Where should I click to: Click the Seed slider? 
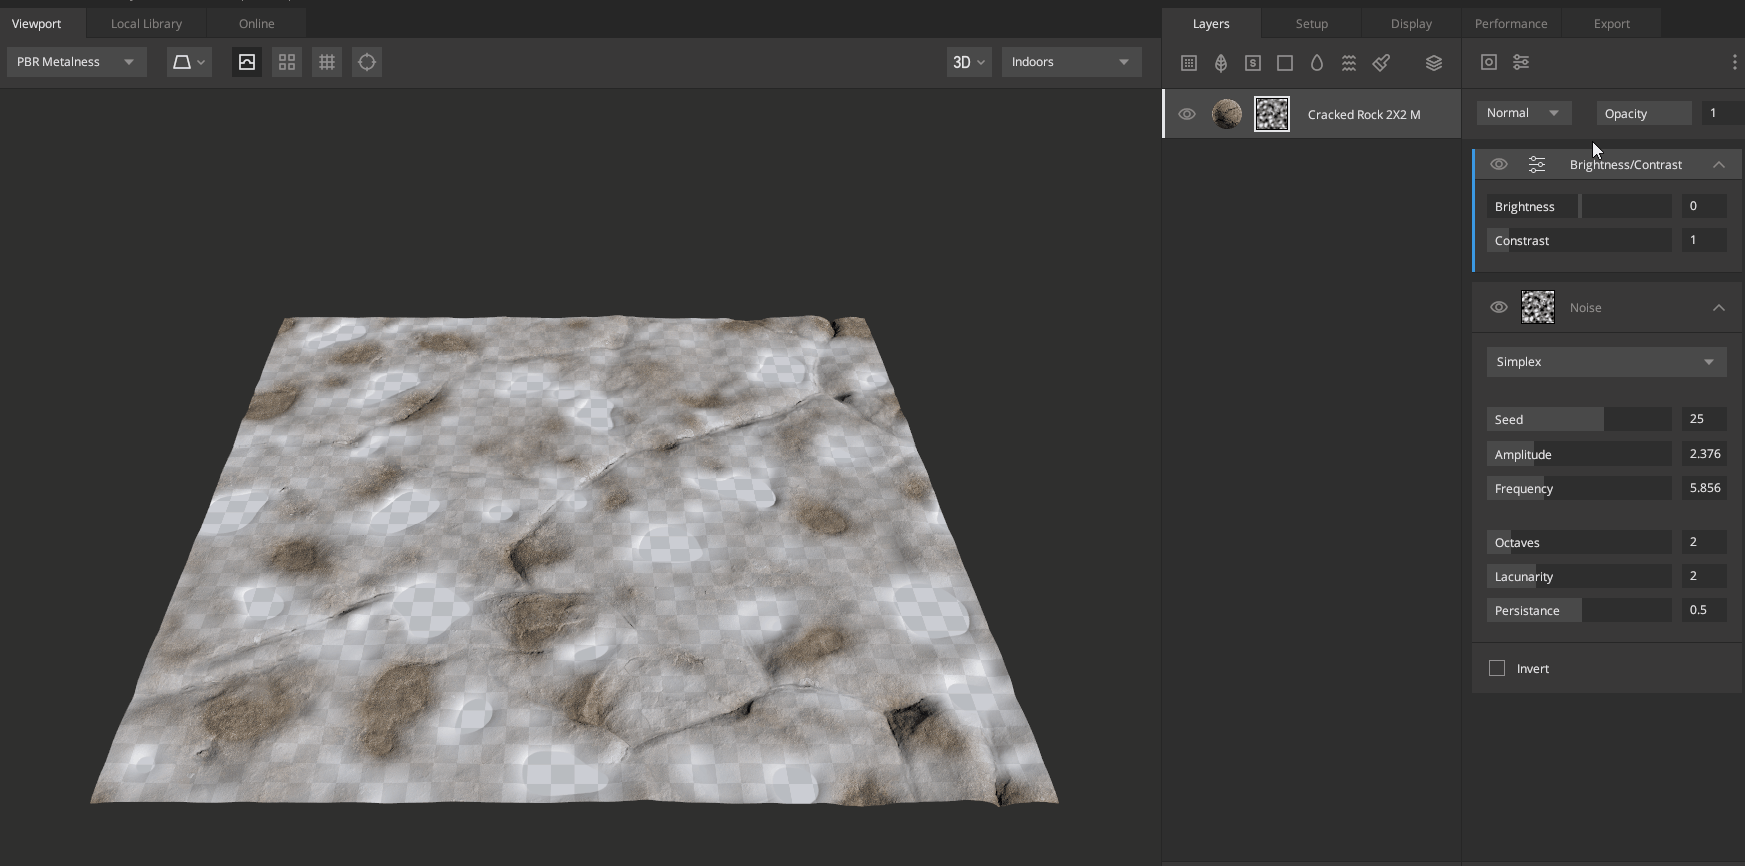coord(1579,419)
